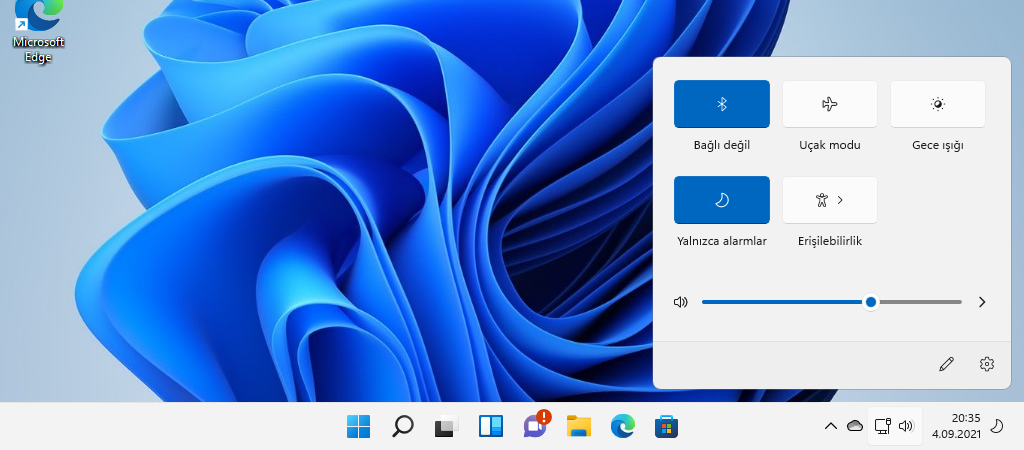Image resolution: width=1024 pixels, height=450 pixels.
Task: Show hidden tray icons chevron
Action: click(831, 426)
